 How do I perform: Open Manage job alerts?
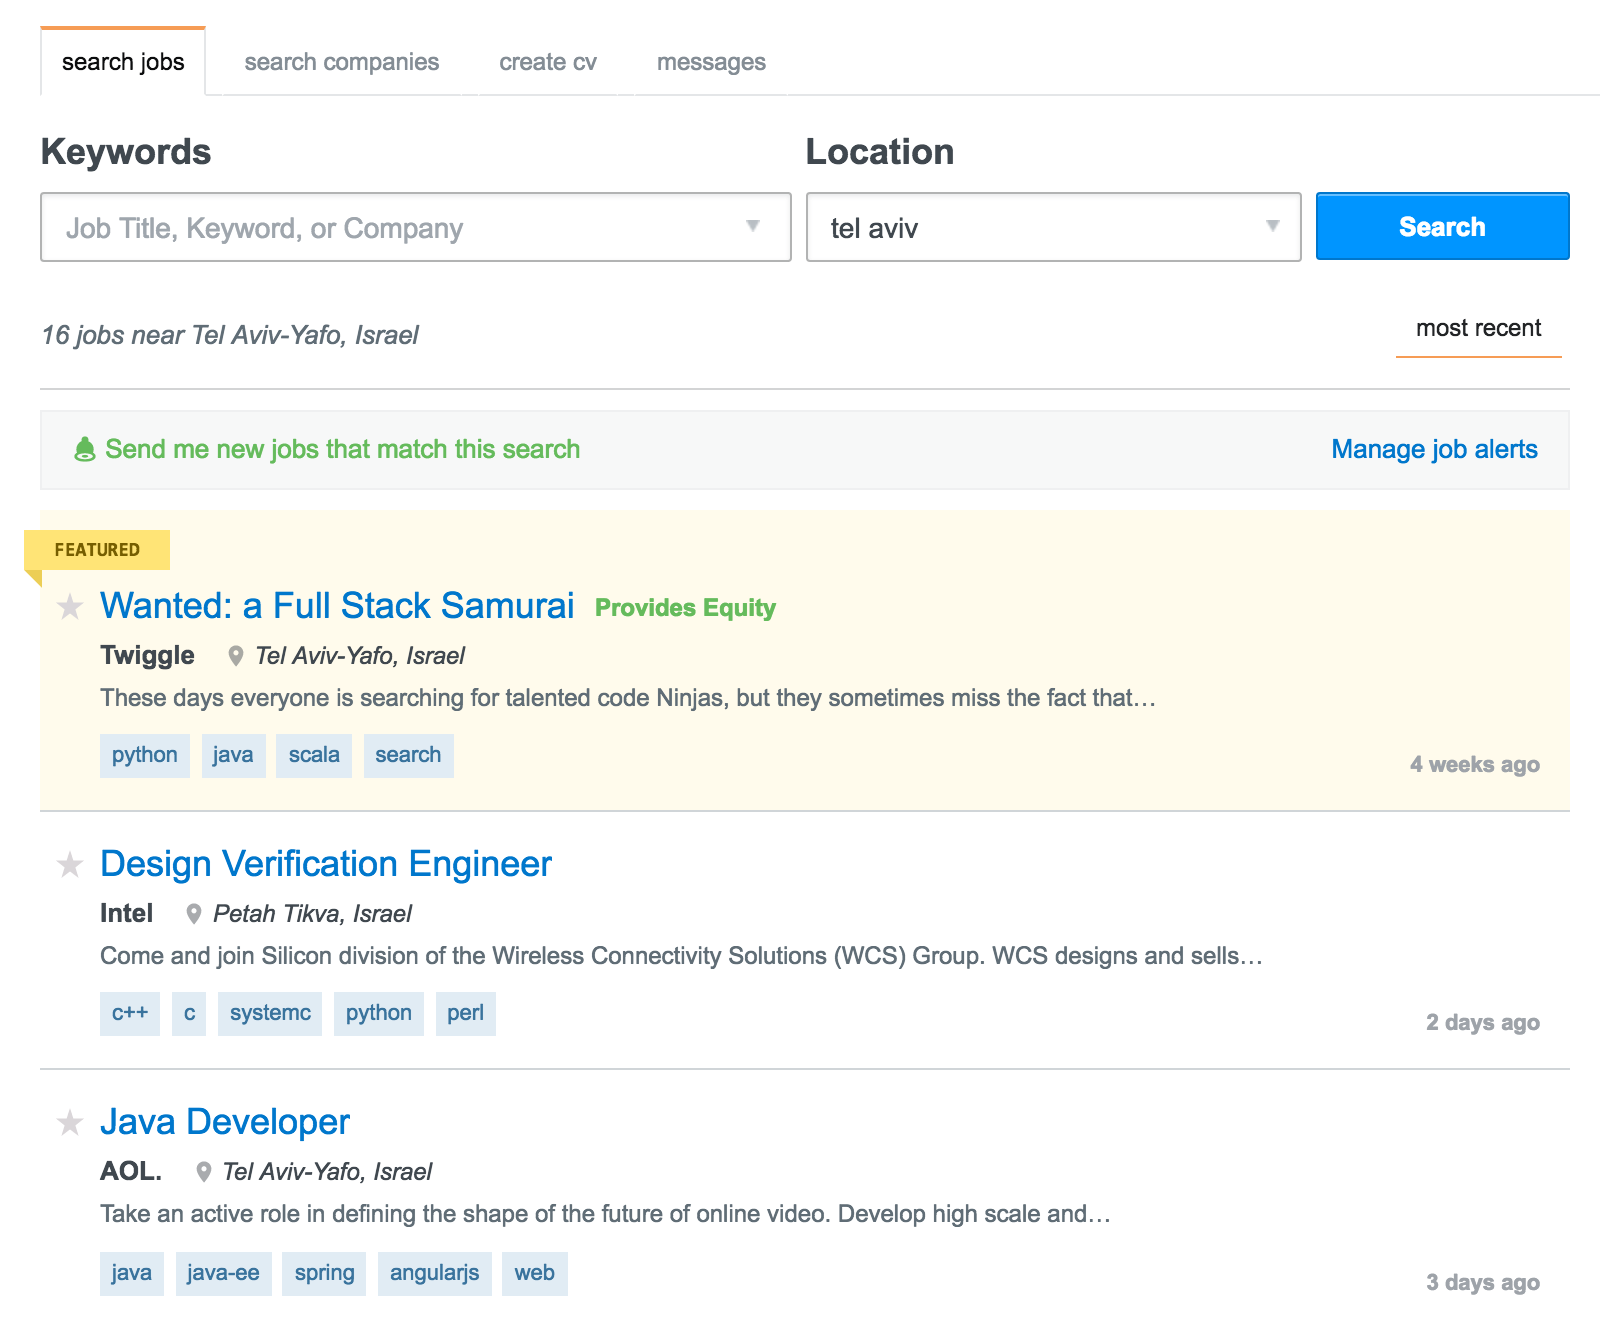1434,449
